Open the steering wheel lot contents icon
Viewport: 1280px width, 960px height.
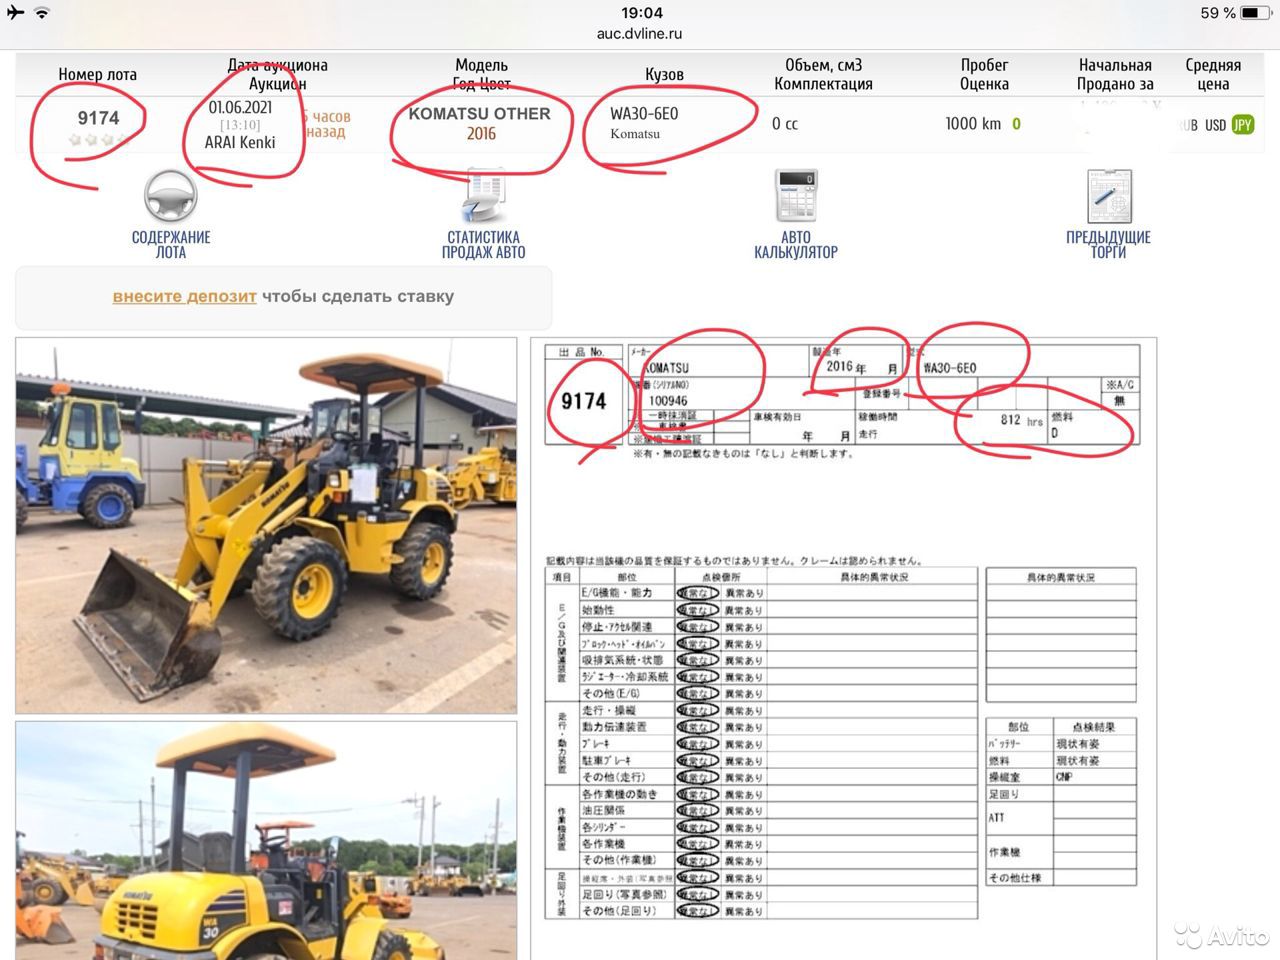pyautogui.click(x=170, y=196)
